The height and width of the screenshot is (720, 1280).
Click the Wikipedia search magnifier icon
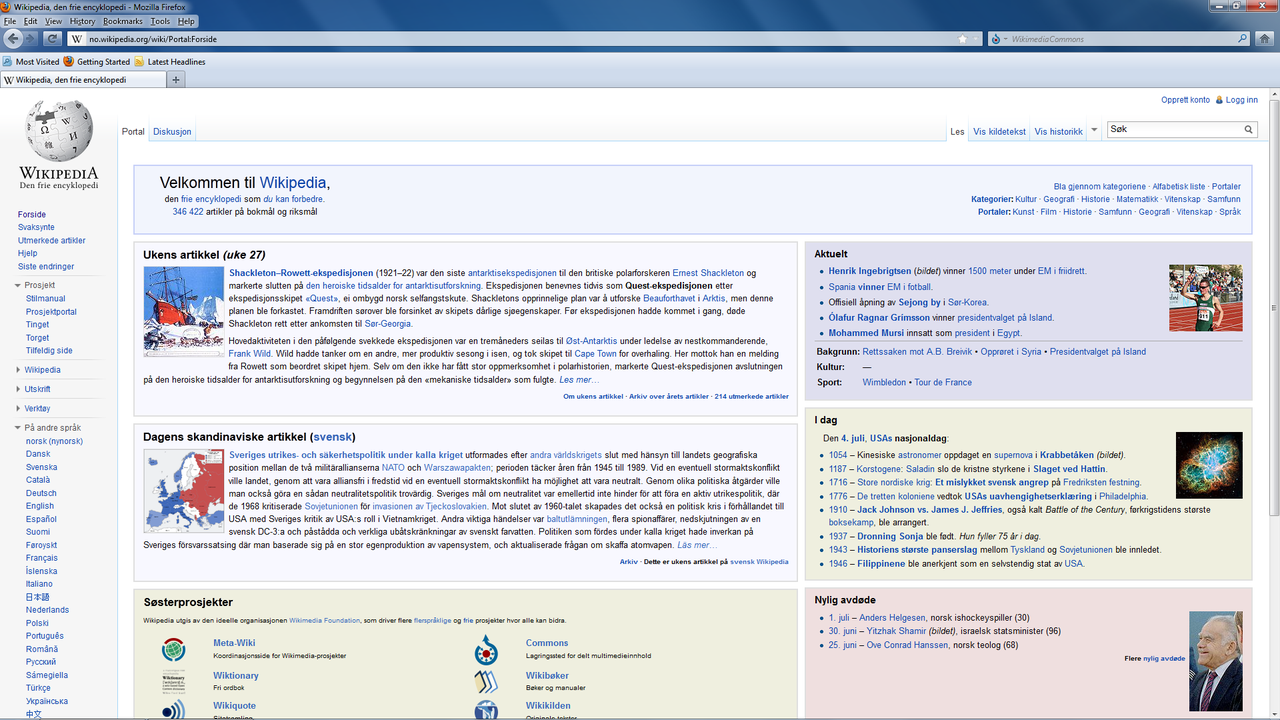[1249, 130]
